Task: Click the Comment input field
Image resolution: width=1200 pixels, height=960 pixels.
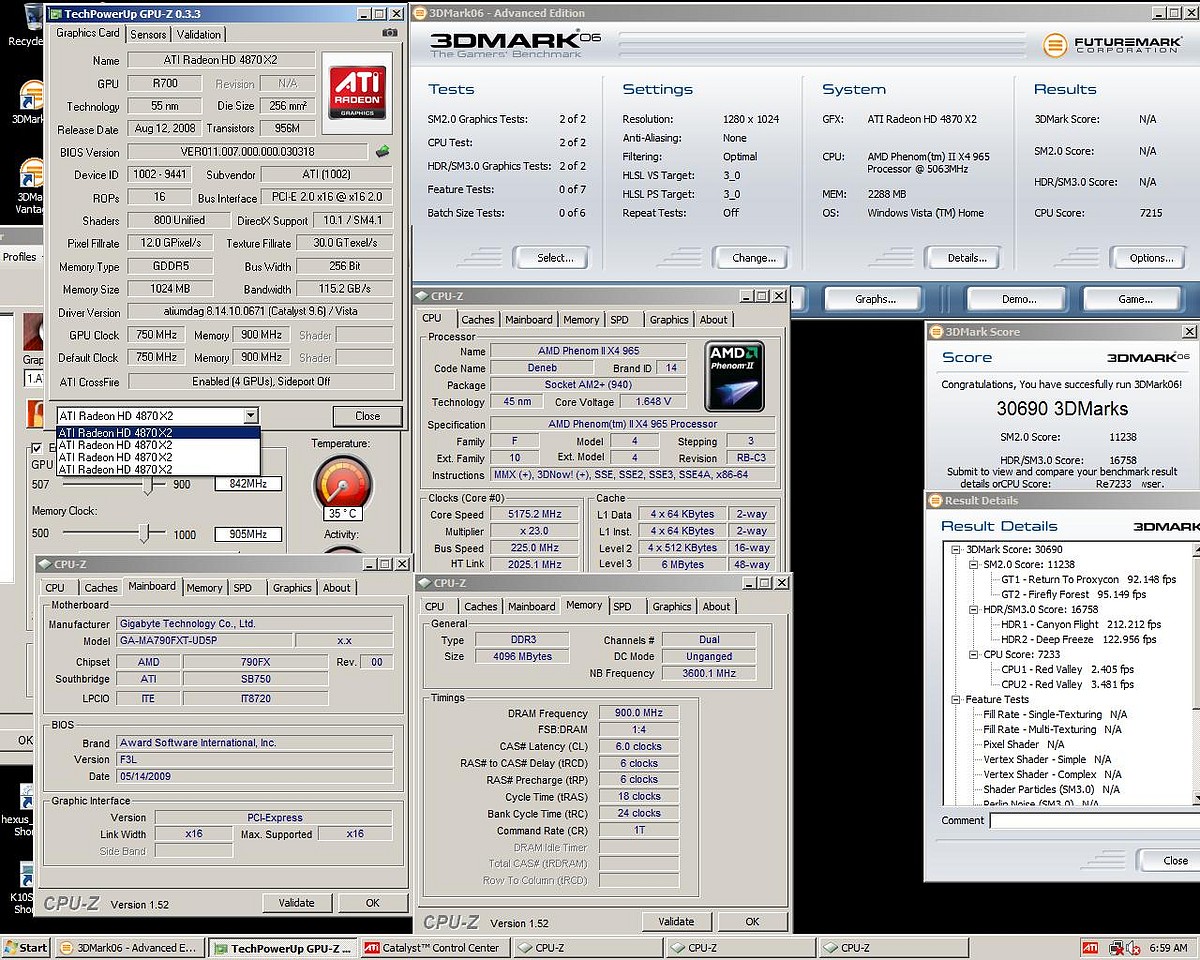Action: coord(1095,820)
